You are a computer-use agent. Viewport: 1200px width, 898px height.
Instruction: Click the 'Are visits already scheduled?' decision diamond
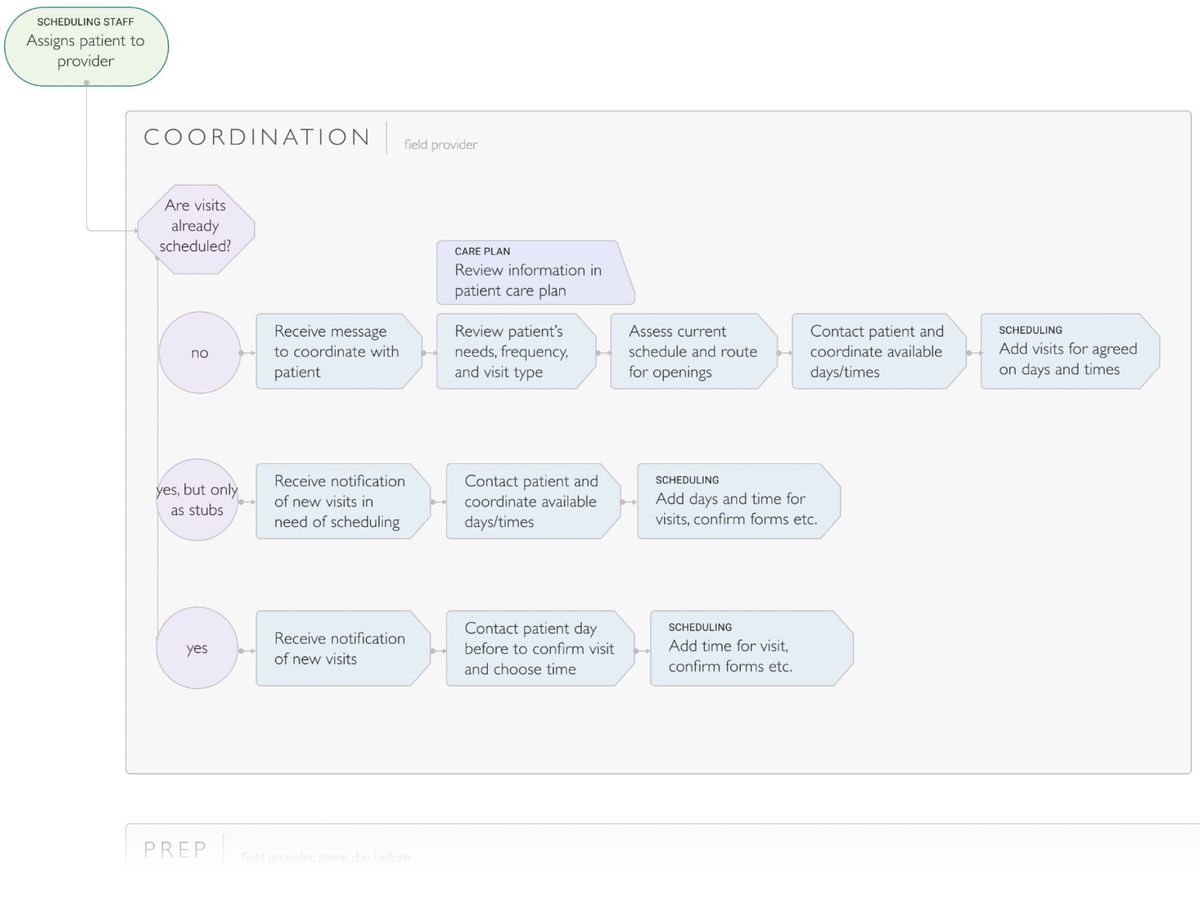click(x=196, y=226)
